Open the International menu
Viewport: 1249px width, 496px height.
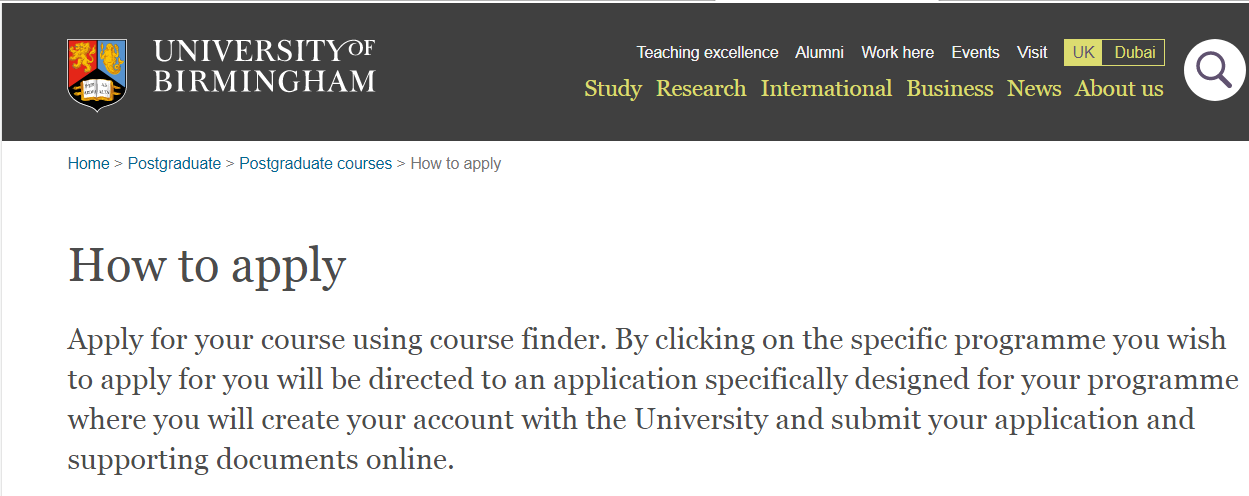click(826, 89)
